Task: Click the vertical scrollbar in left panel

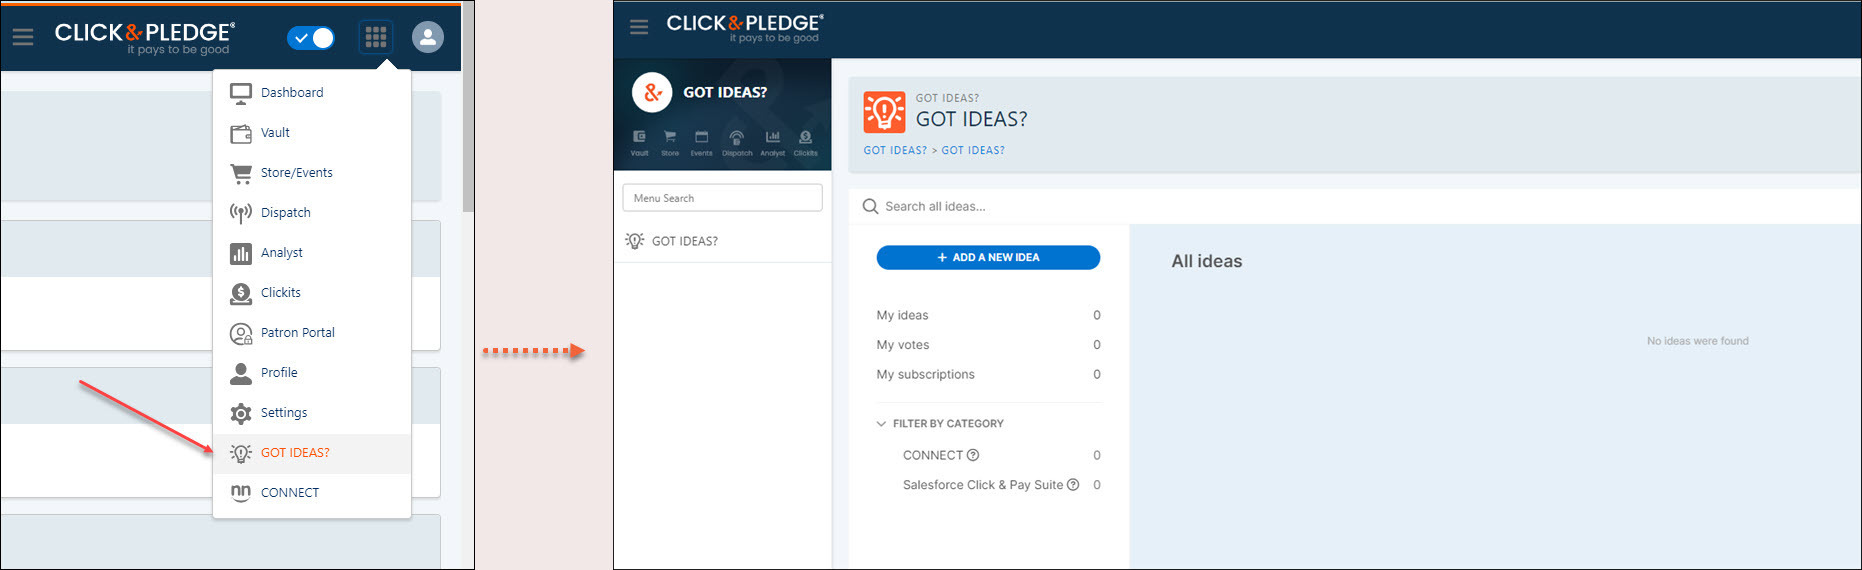Action: click(468, 107)
